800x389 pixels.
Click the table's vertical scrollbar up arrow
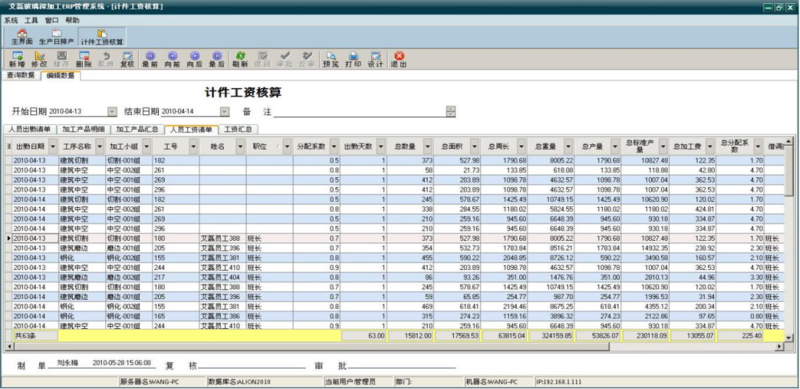pos(789,141)
